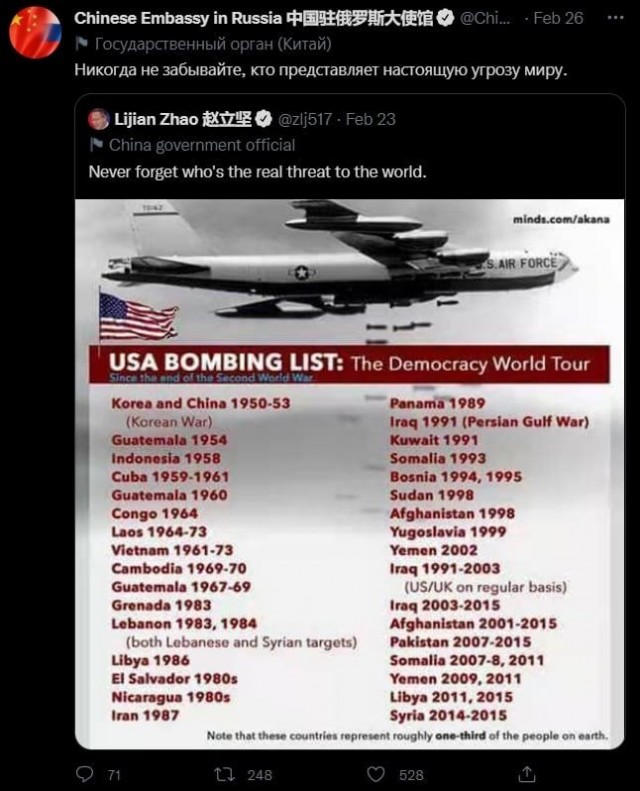Click the China government official label
Viewport: 640px width, 791px height.
point(202,144)
